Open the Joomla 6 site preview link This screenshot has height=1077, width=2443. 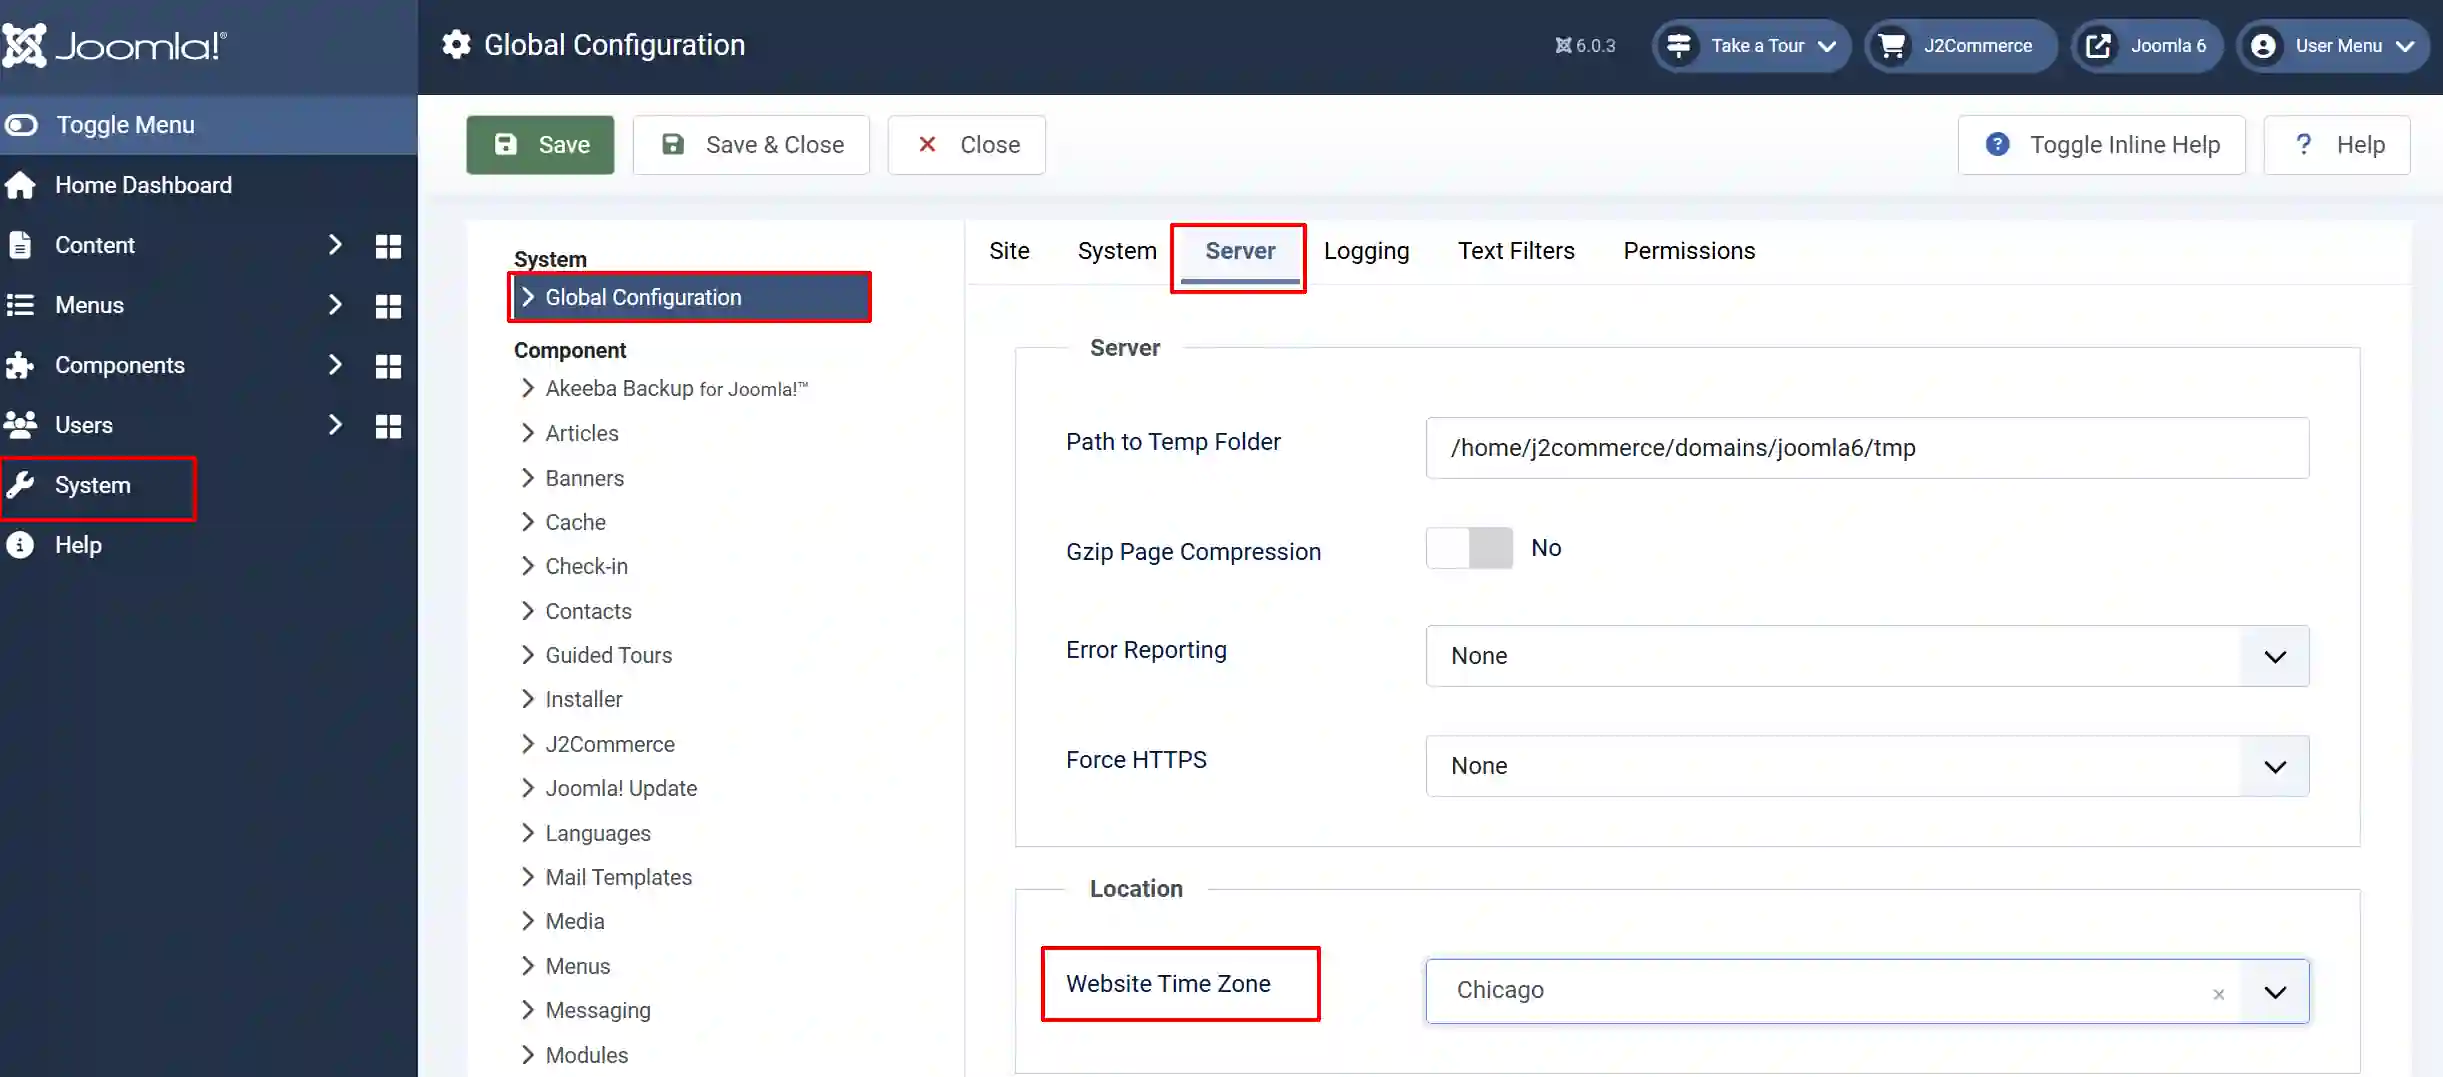2147,46
